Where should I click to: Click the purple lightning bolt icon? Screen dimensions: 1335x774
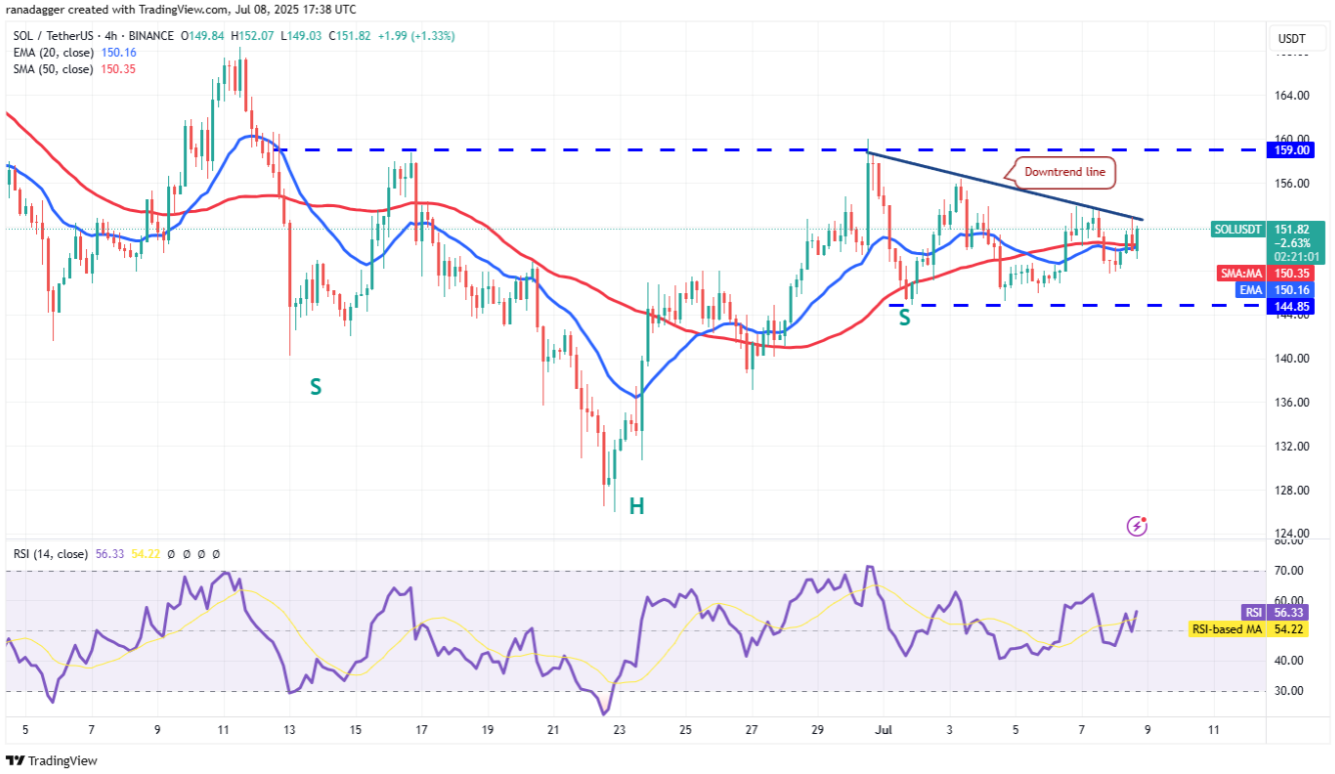point(1137,525)
